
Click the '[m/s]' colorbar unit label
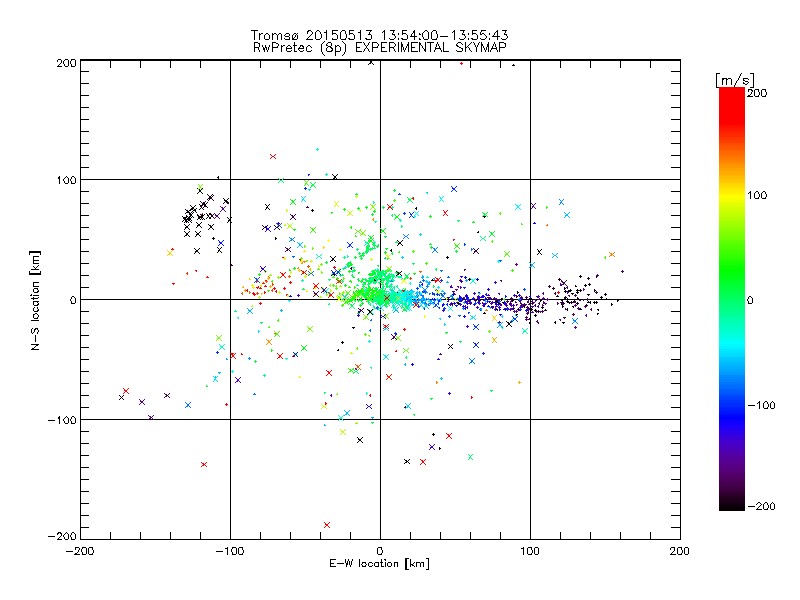[x=735, y=80]
